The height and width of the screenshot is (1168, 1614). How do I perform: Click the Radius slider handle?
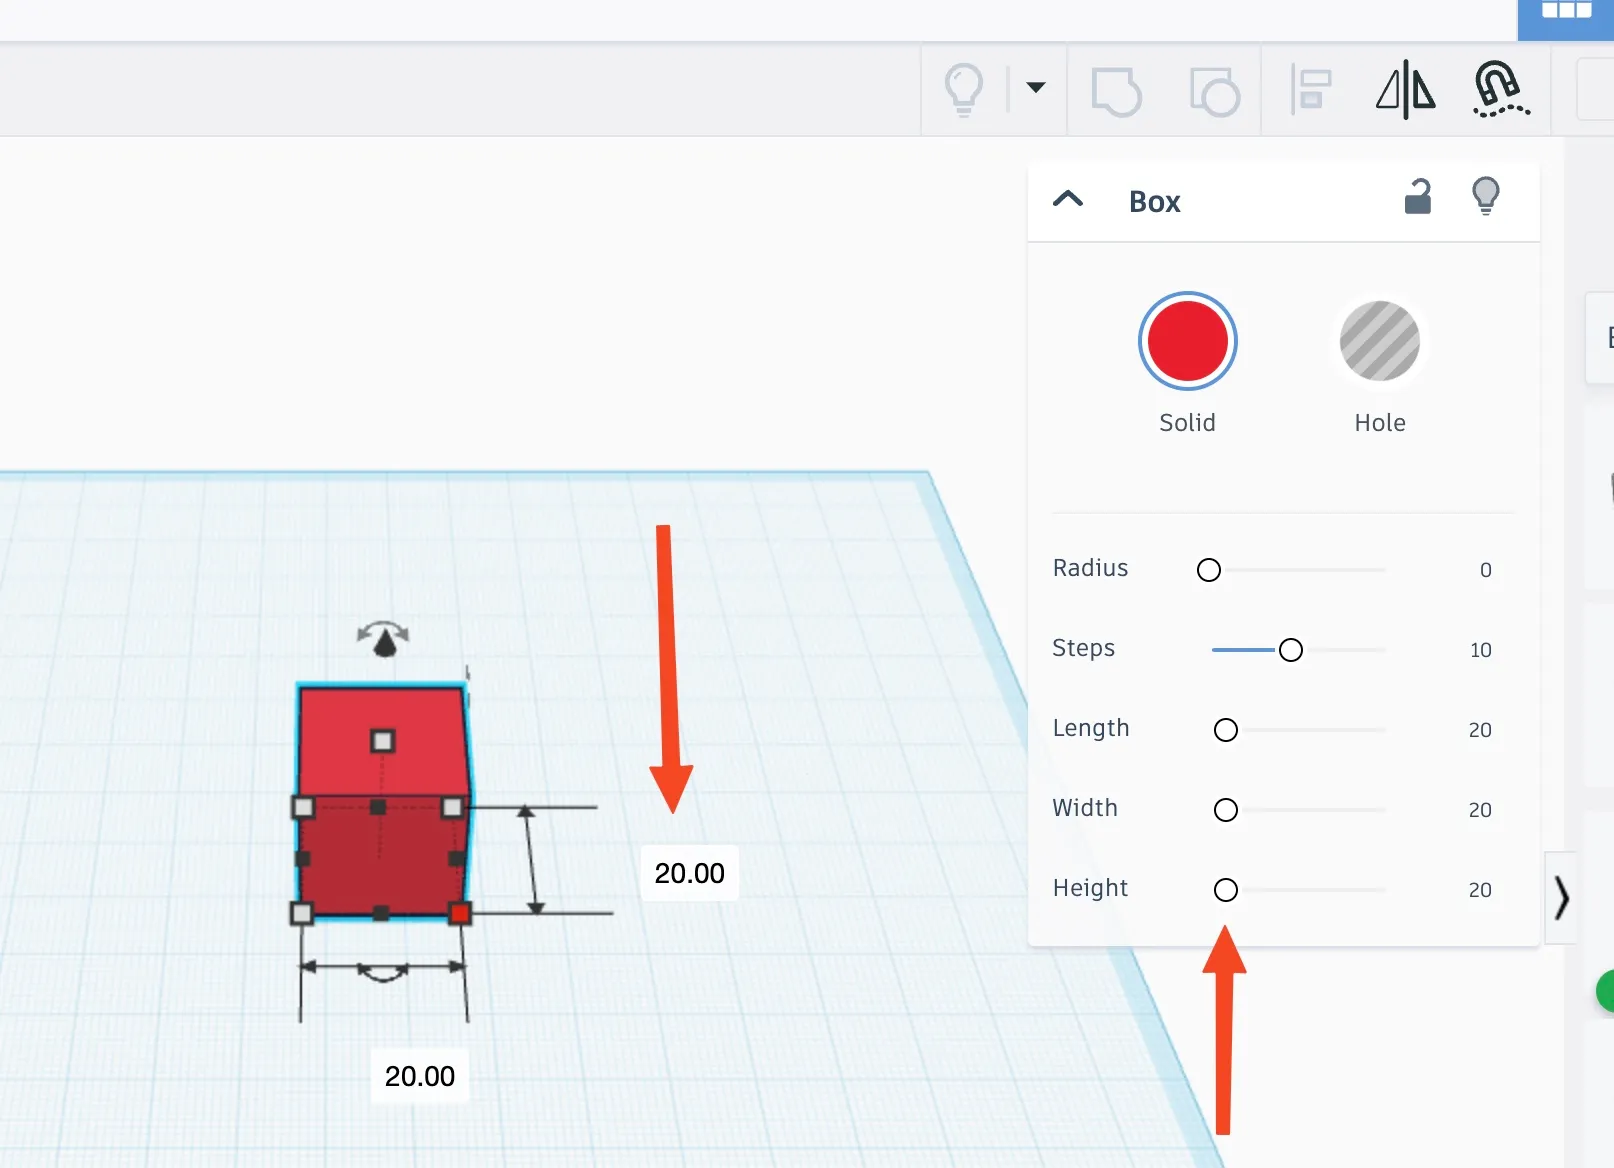pos(1209,570)
